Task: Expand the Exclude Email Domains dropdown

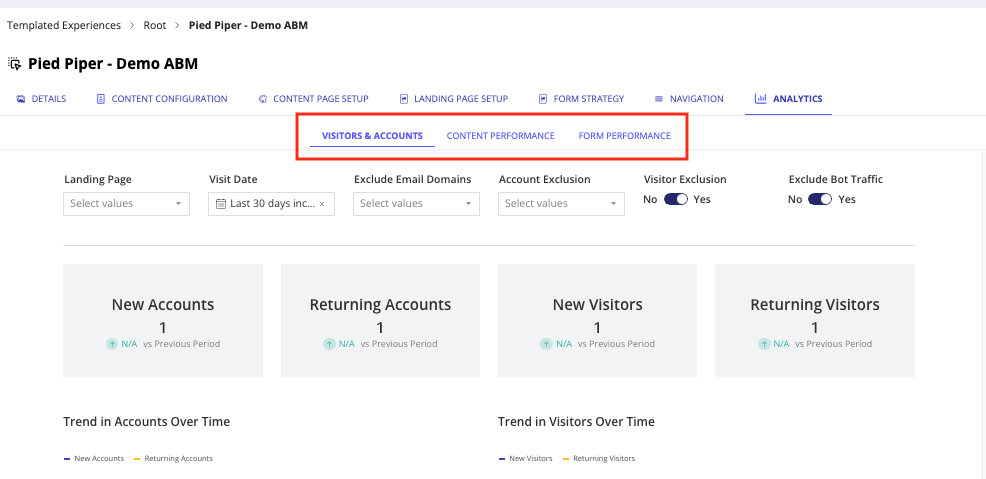Action: pos(416,204)
